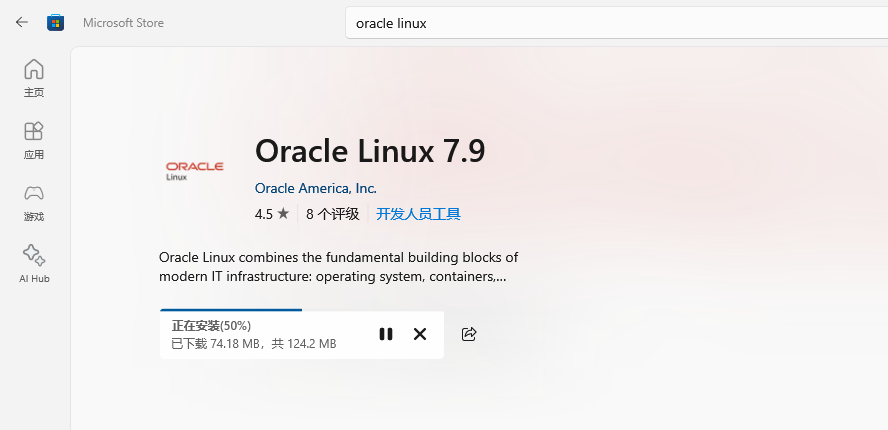The image size is (888, 430).
Task: Open Oracle America, Inc. publisher link
Action: (315, 188)
